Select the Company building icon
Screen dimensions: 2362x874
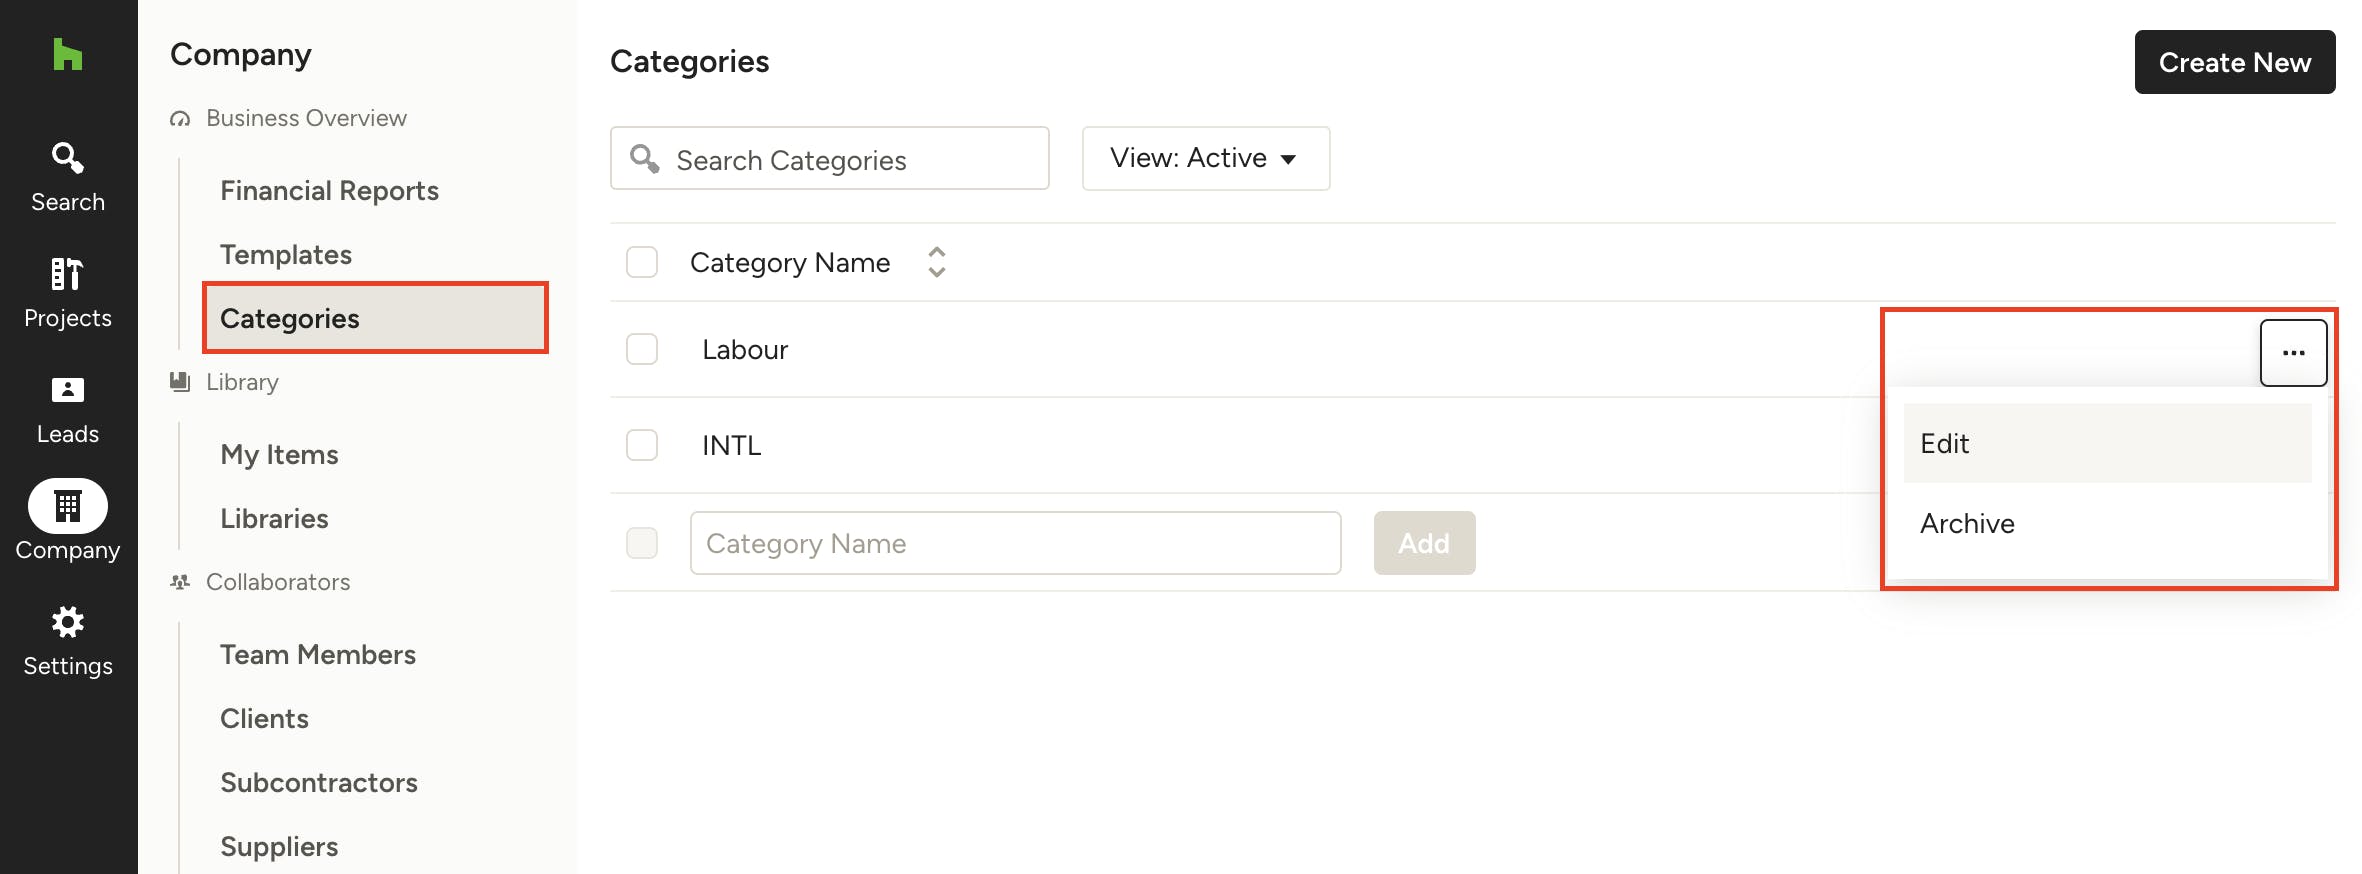[x=67, y=506]
